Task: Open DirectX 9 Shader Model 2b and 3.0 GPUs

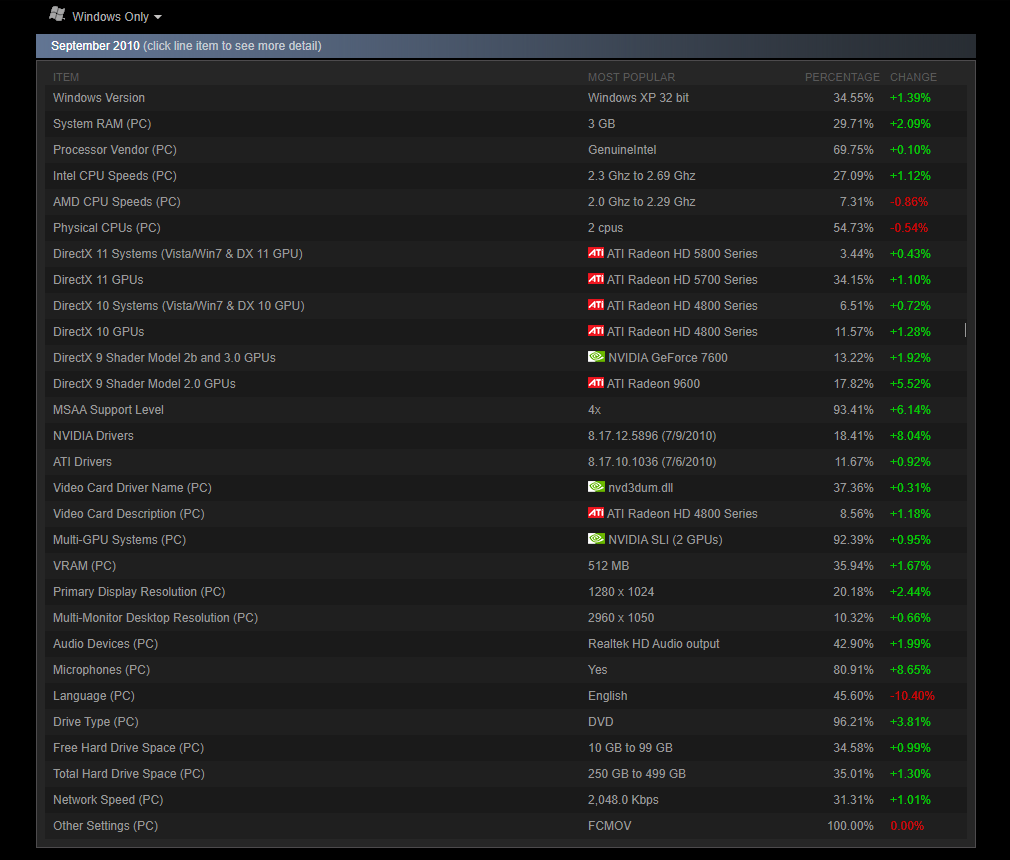Action: coord(506,358)
